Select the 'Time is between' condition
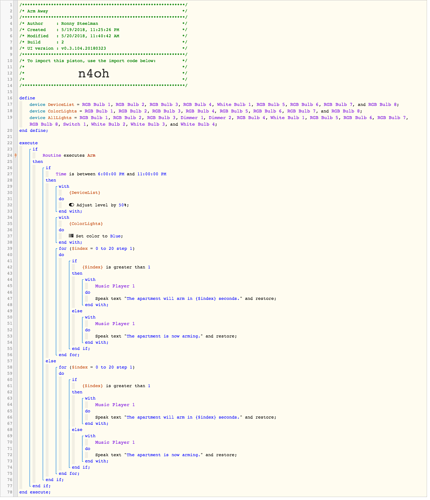This screenshot has height=500, width=430. pyautogui.click(x=111, y=174)
